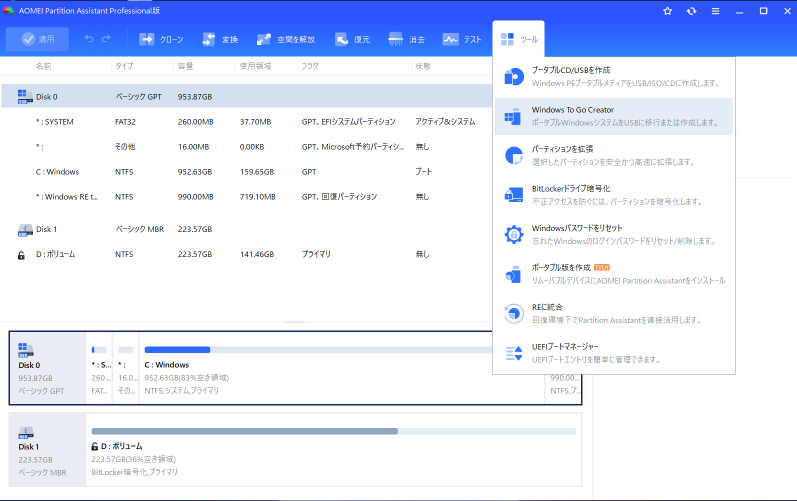Click the redo arrow icon

click(x=106, y=39)
